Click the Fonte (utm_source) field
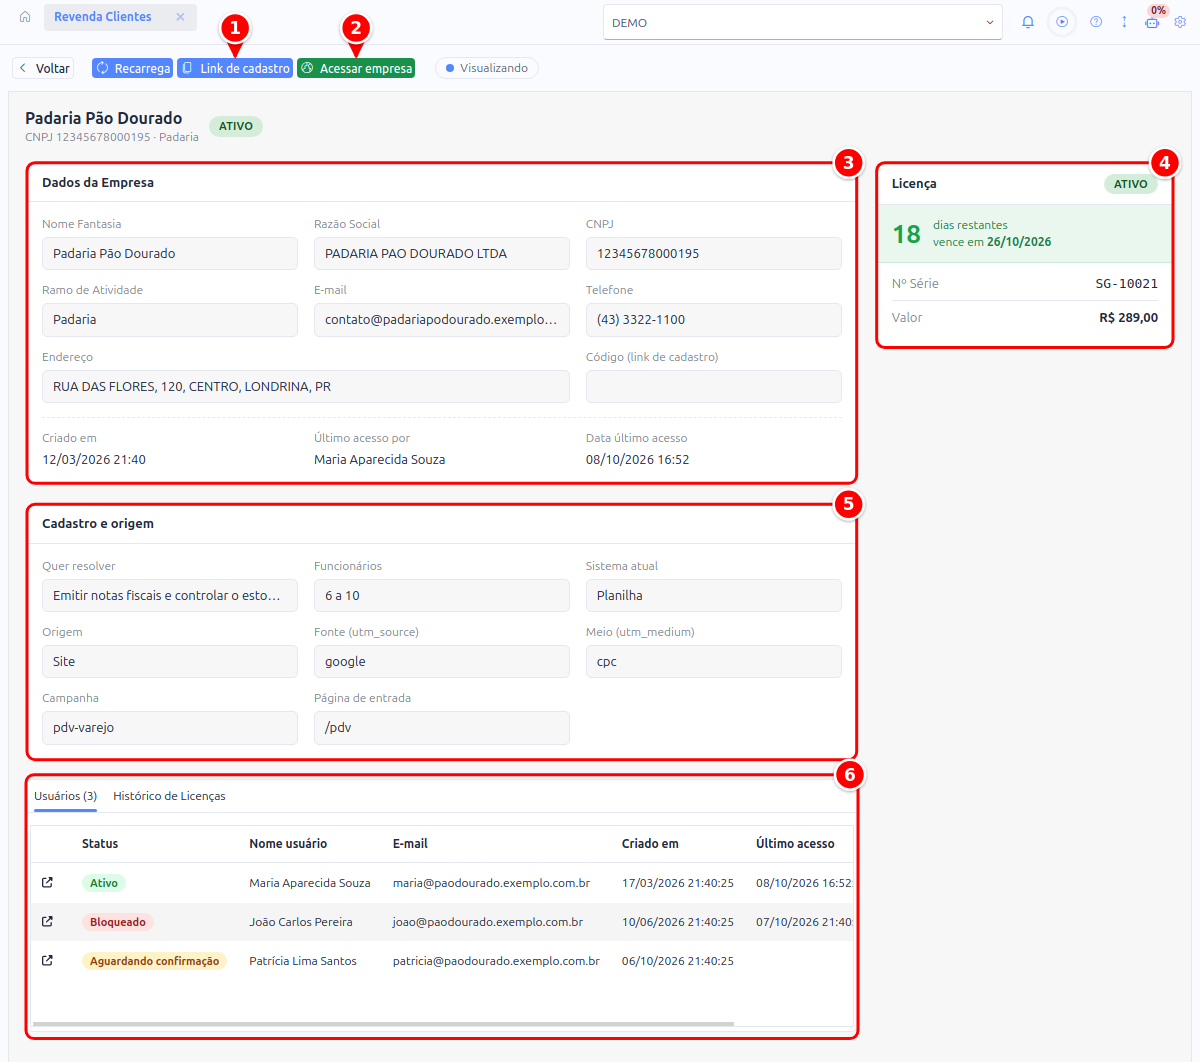The image size is (1200, 1062). [442, 661]
